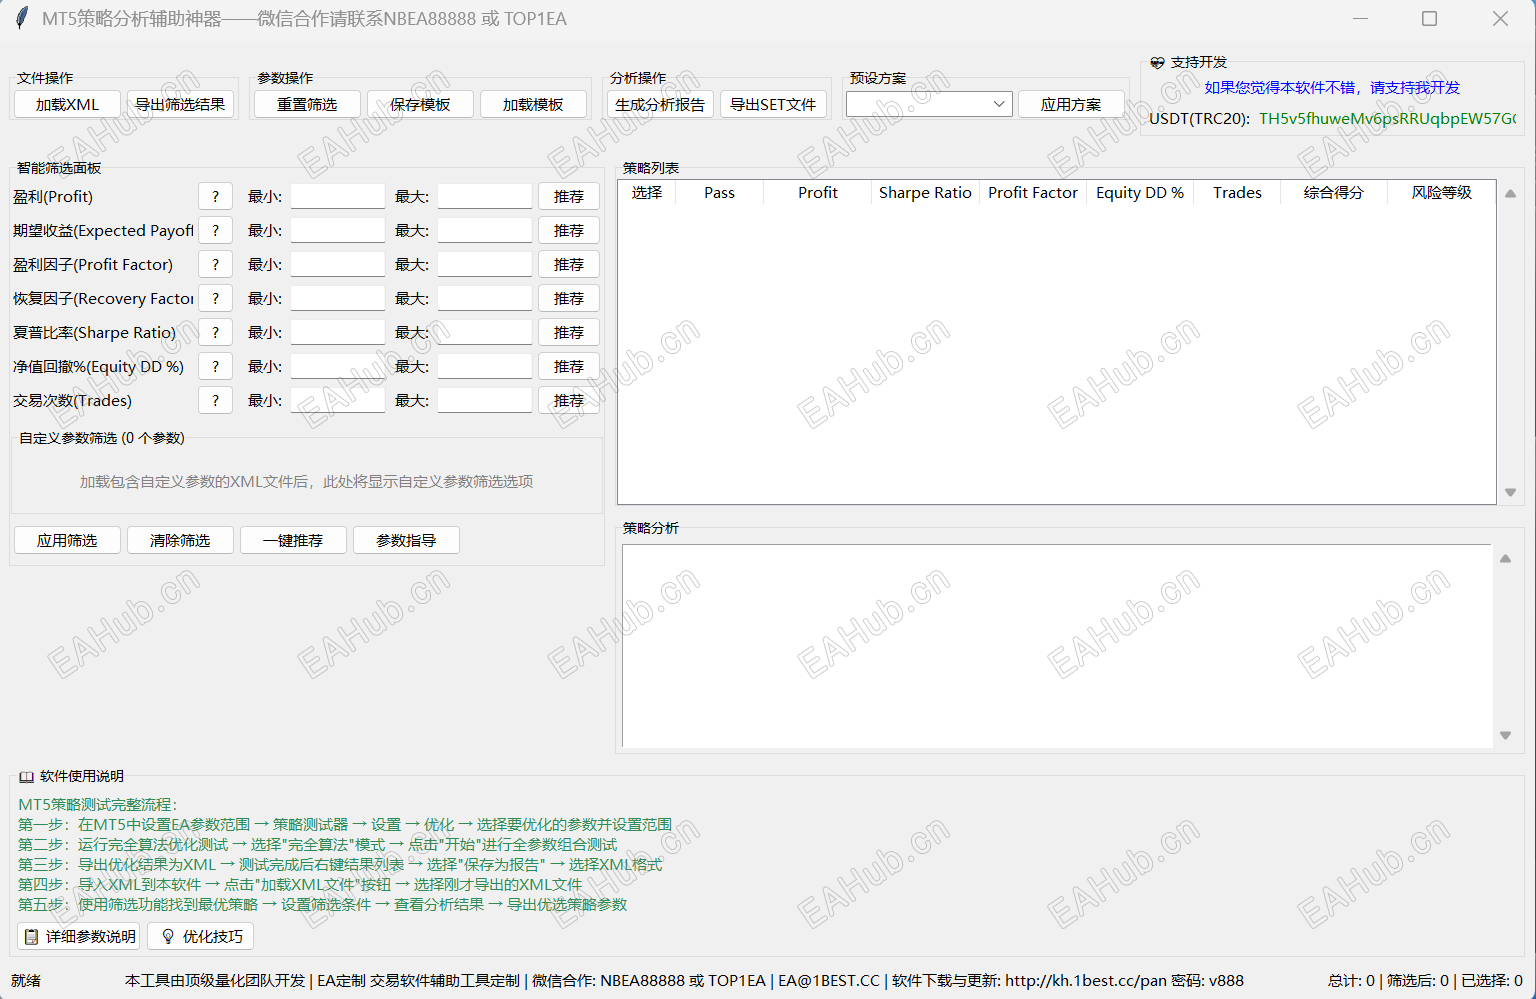
Task: Apply filters with 应用筛选
Action: (x=67, y=541)
